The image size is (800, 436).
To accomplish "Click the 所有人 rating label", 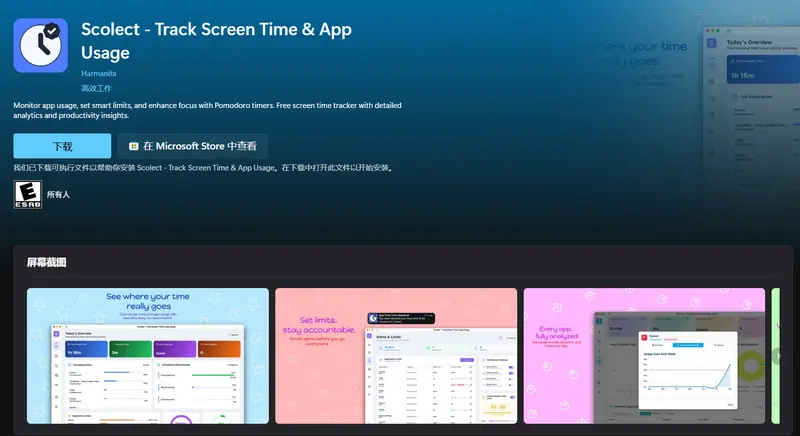I will 58,194.
